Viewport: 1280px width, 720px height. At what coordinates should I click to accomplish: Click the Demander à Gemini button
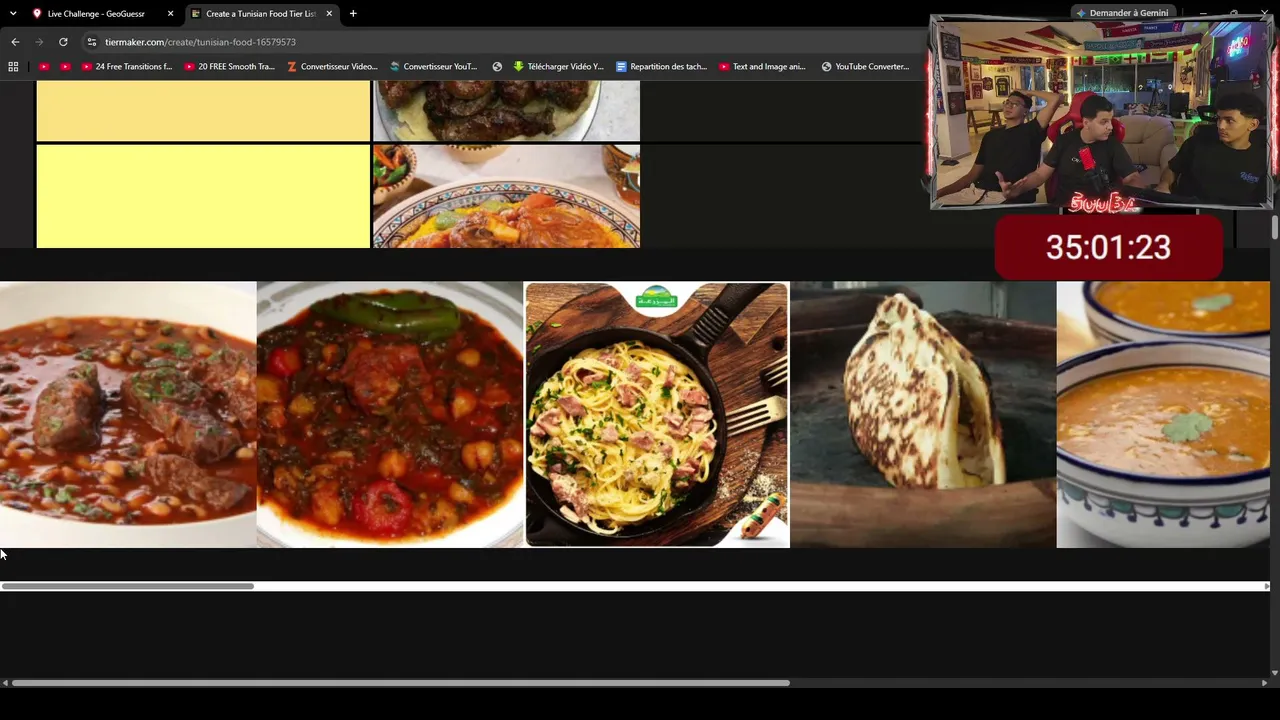pyautogui.click(x=1122, y=13)
